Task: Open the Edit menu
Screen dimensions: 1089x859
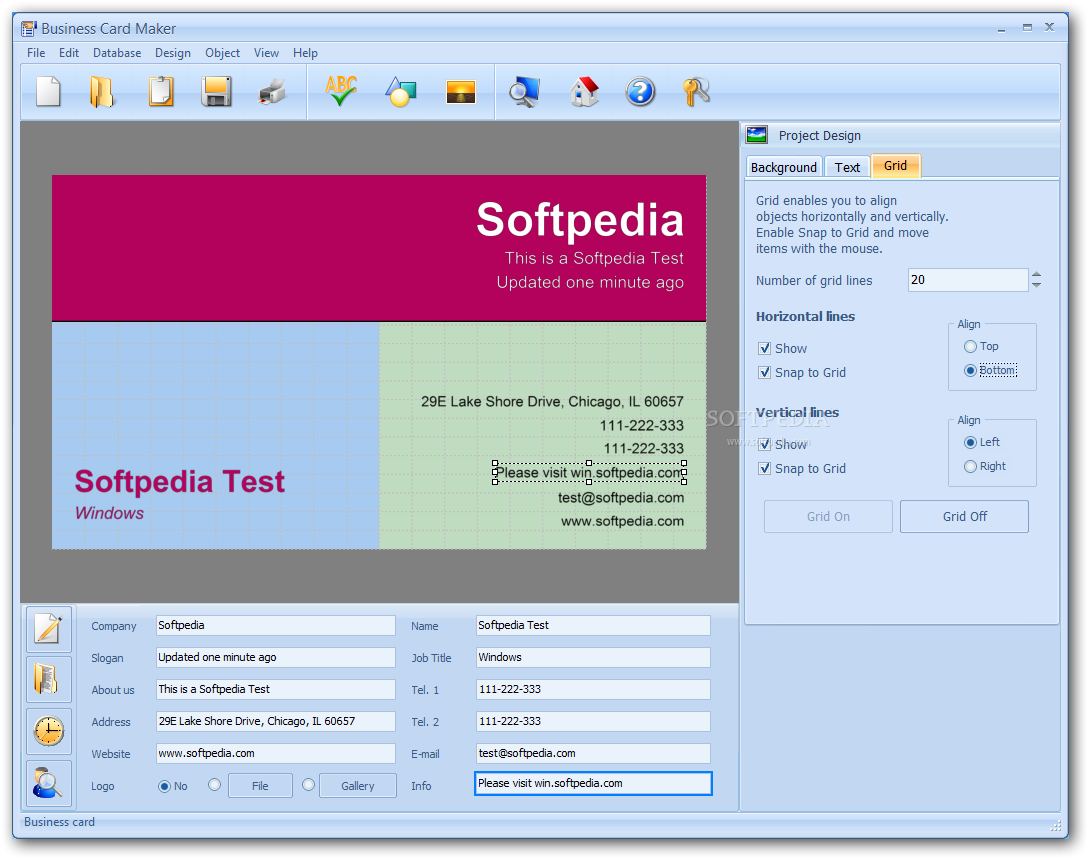Action: 69,53
